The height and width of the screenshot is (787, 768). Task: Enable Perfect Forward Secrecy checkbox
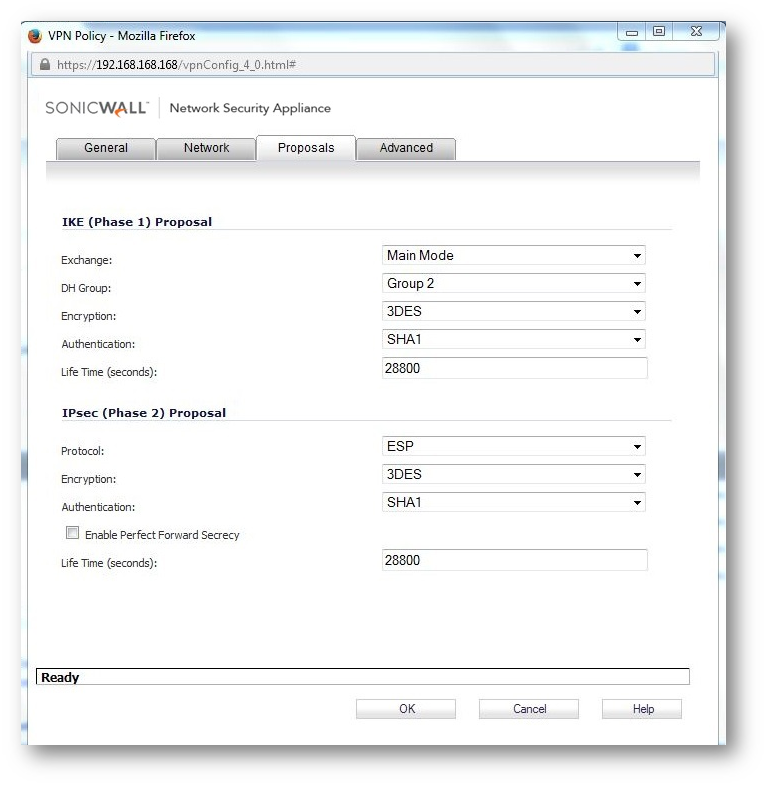[72, 534]
